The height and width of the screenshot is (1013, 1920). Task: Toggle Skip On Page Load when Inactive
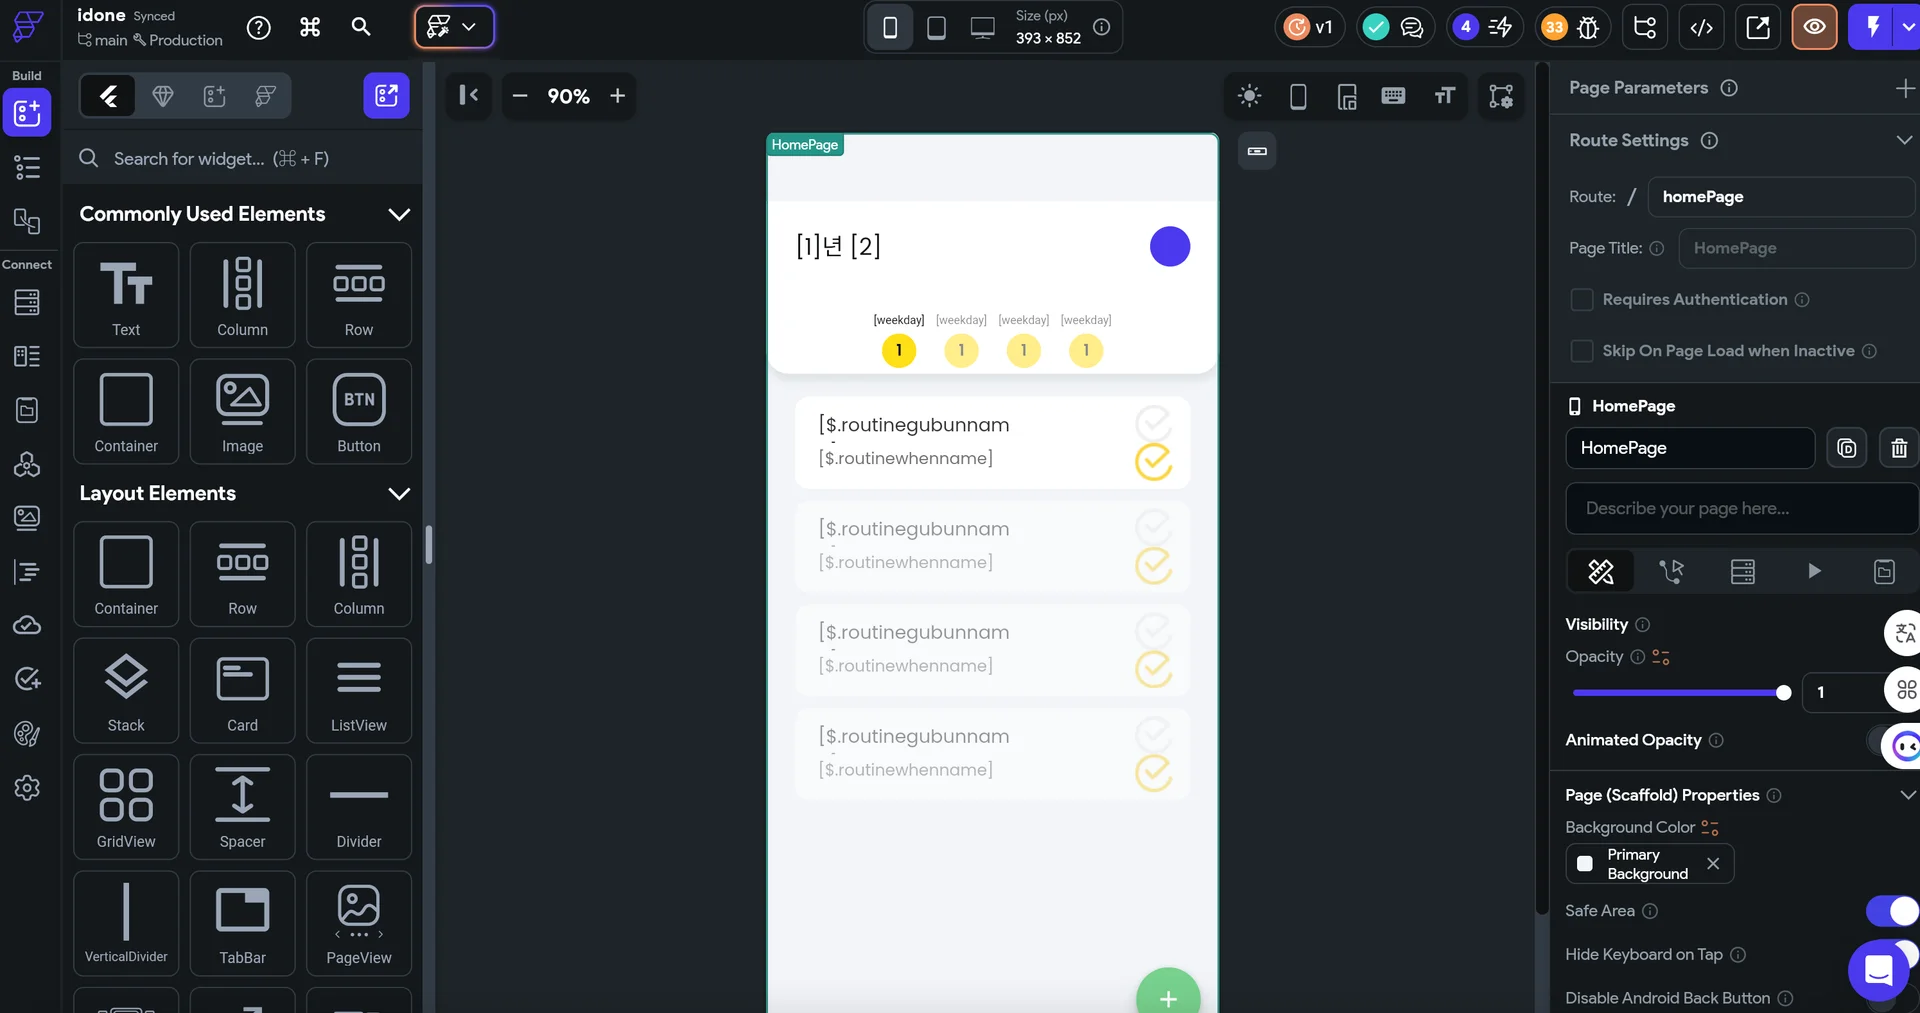1582,351
